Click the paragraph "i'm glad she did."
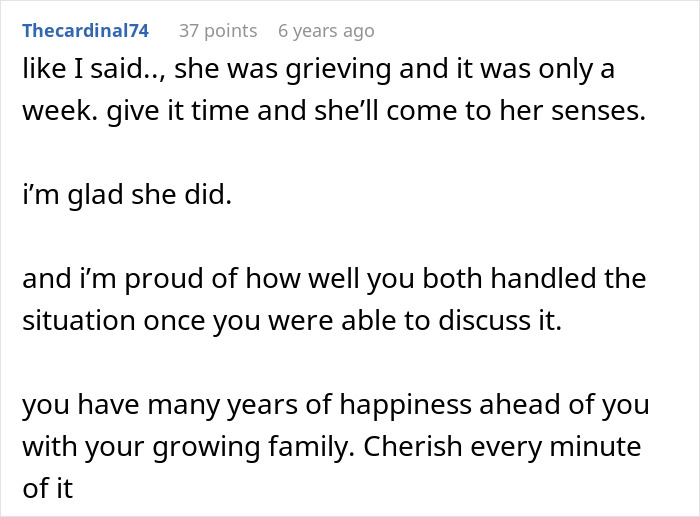This screenshot has width=700, height=517. (x=126, y=195)
